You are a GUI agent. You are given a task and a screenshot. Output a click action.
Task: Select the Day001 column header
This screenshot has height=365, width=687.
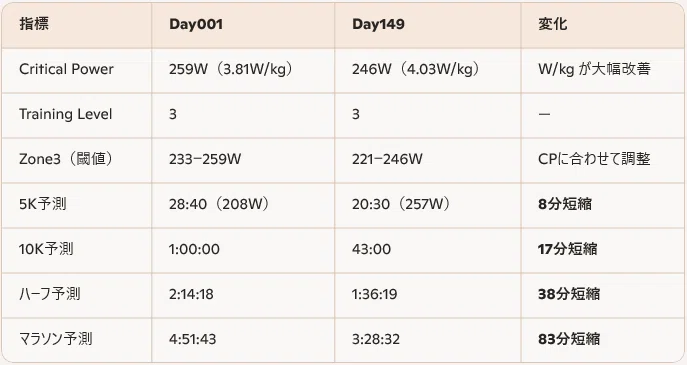[196, 24]
